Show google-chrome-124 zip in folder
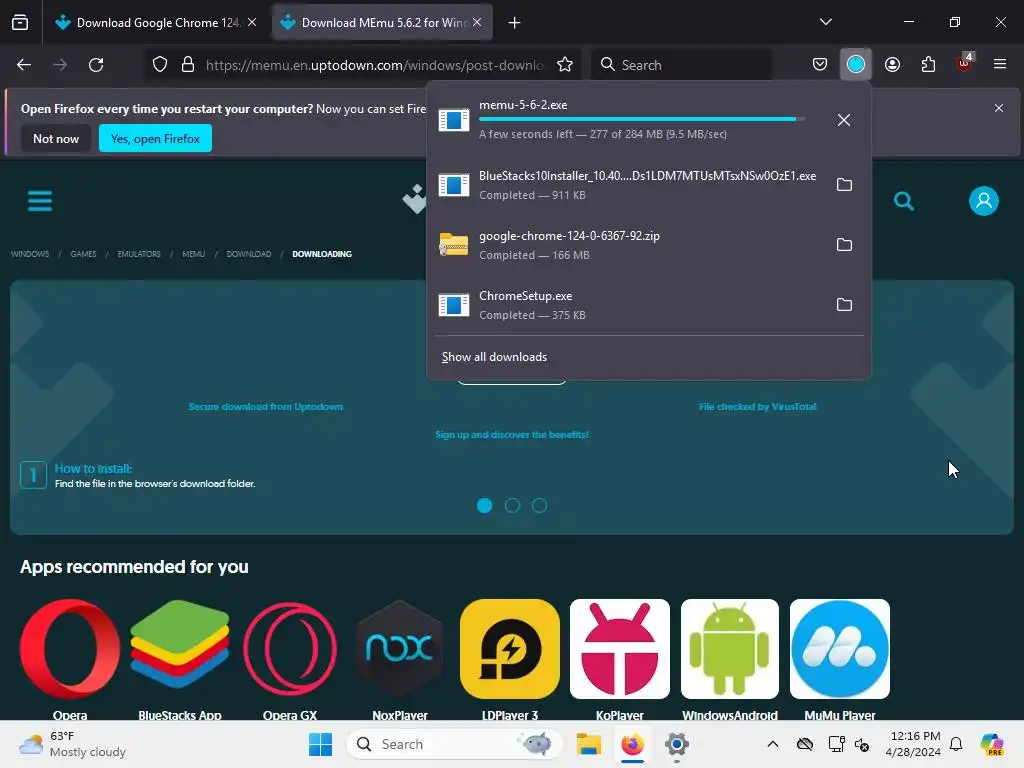This screenshot has height=768, width=1024. click(844, 245)
